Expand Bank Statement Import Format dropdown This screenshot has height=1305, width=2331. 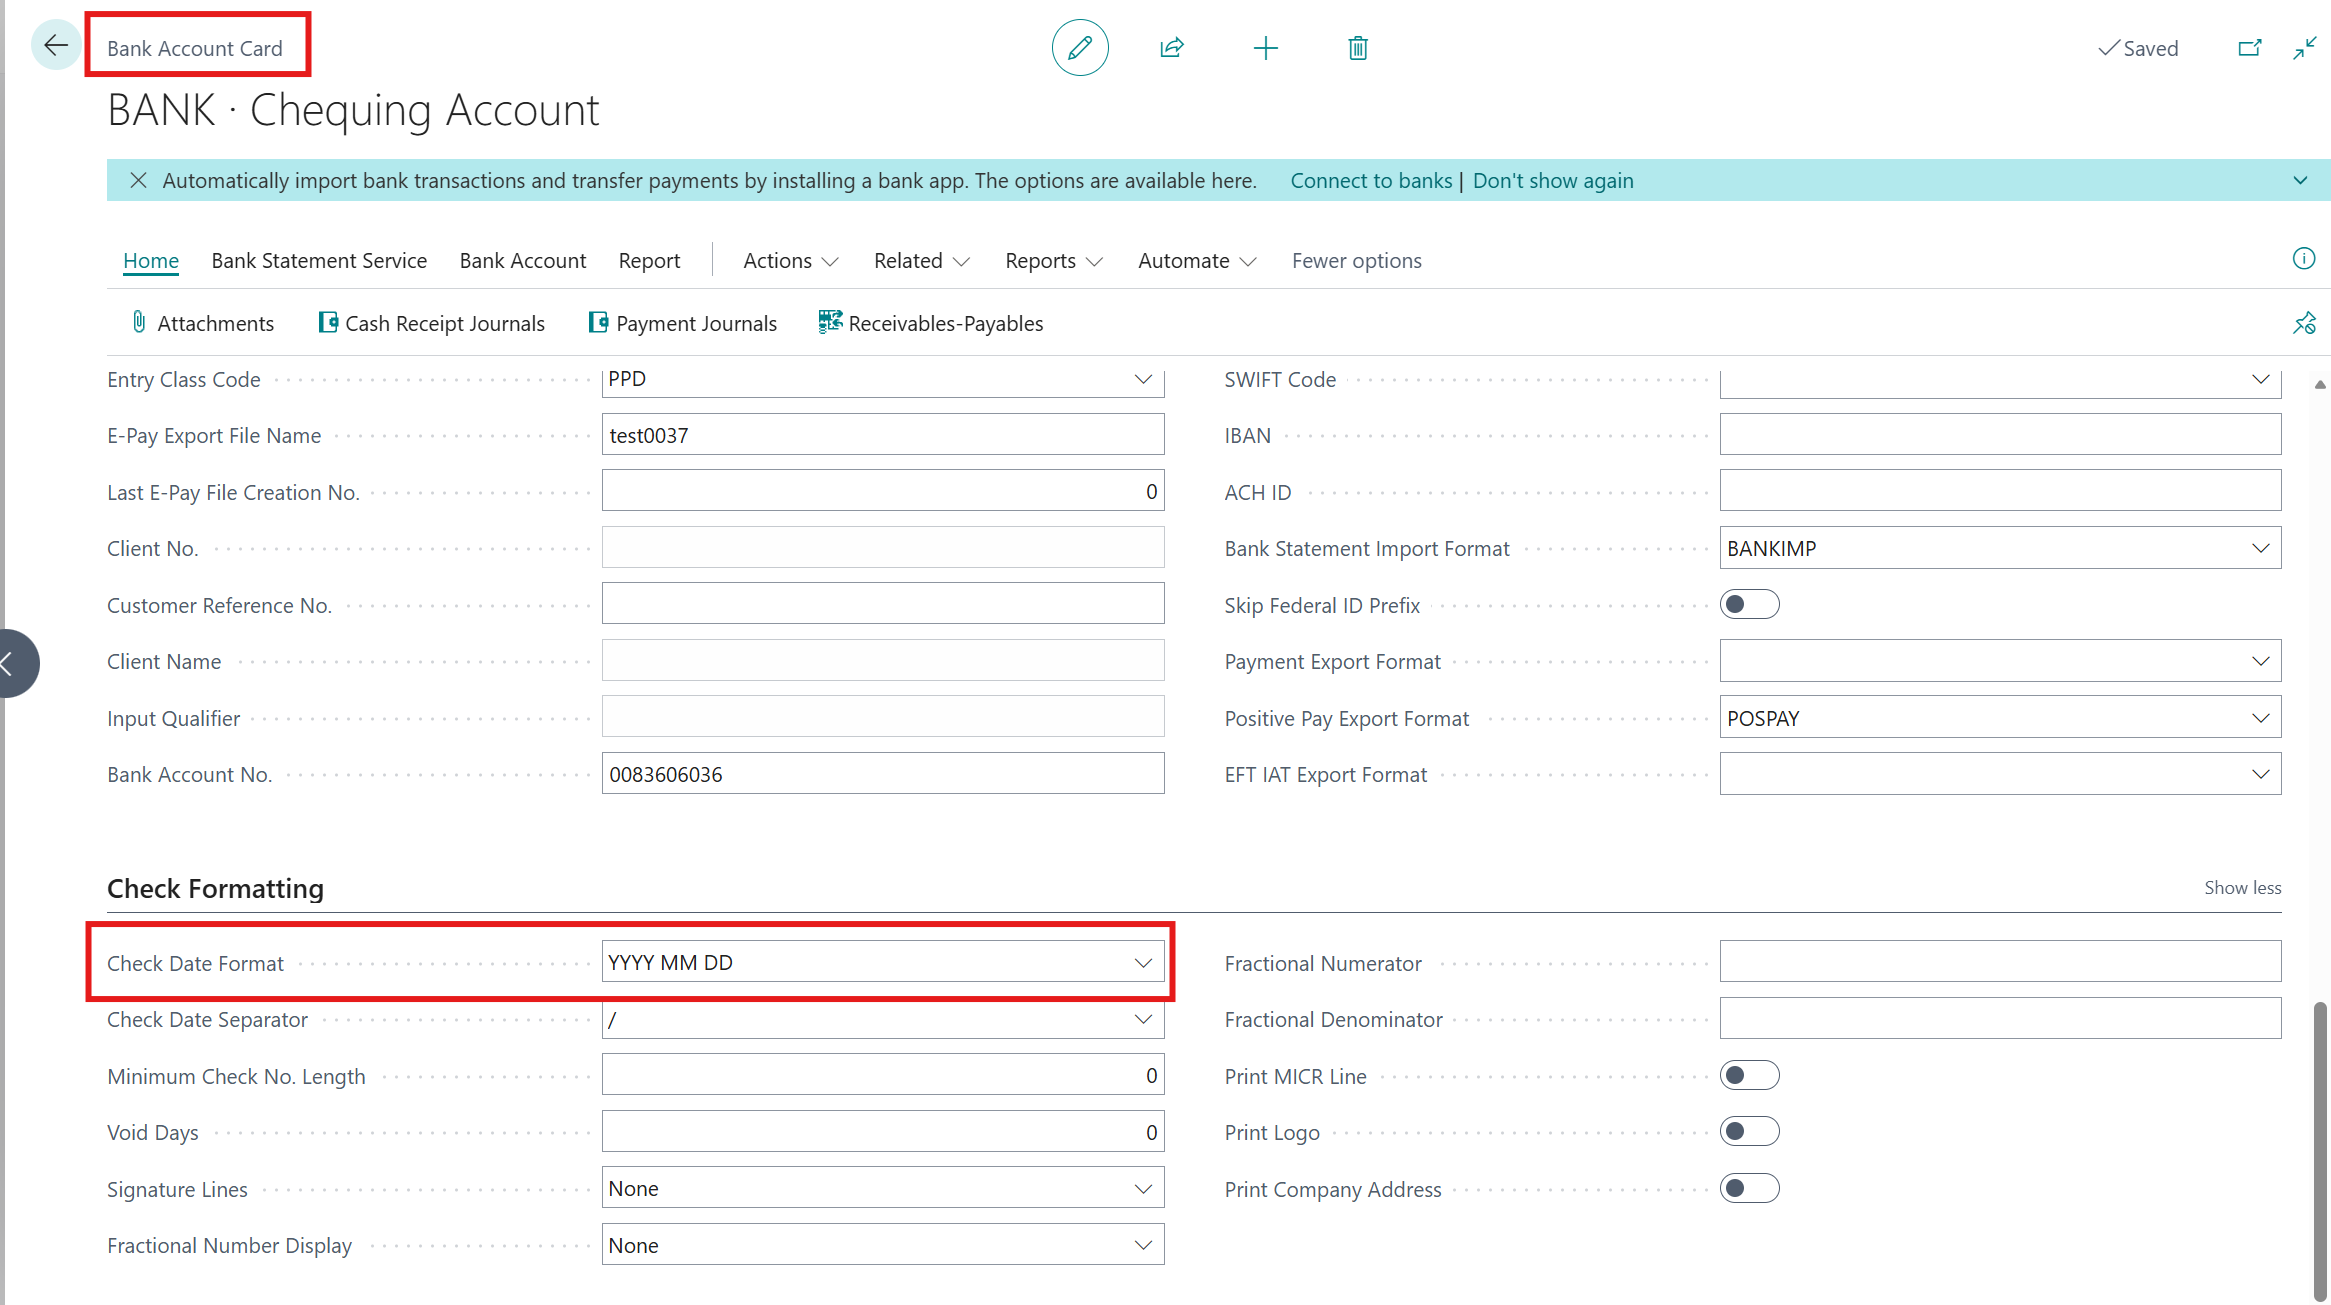[x=2260, y=548]
